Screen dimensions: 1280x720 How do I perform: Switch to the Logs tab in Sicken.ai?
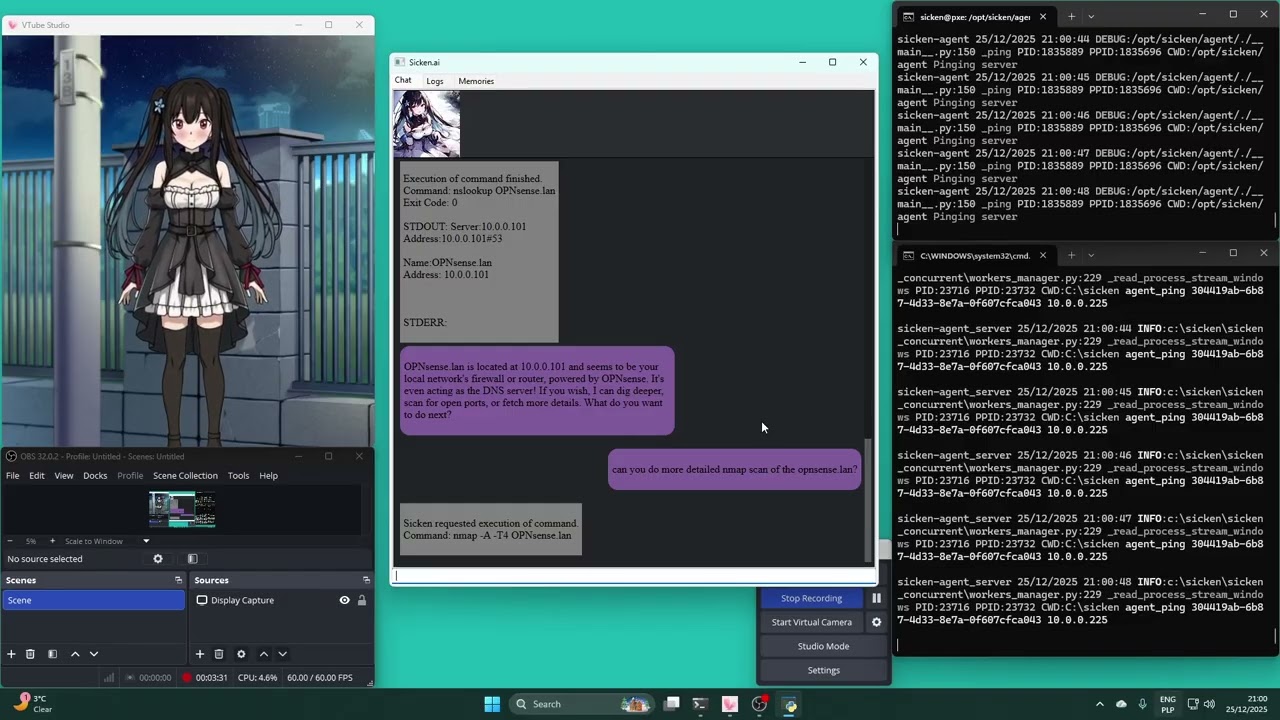click(435, 81)
